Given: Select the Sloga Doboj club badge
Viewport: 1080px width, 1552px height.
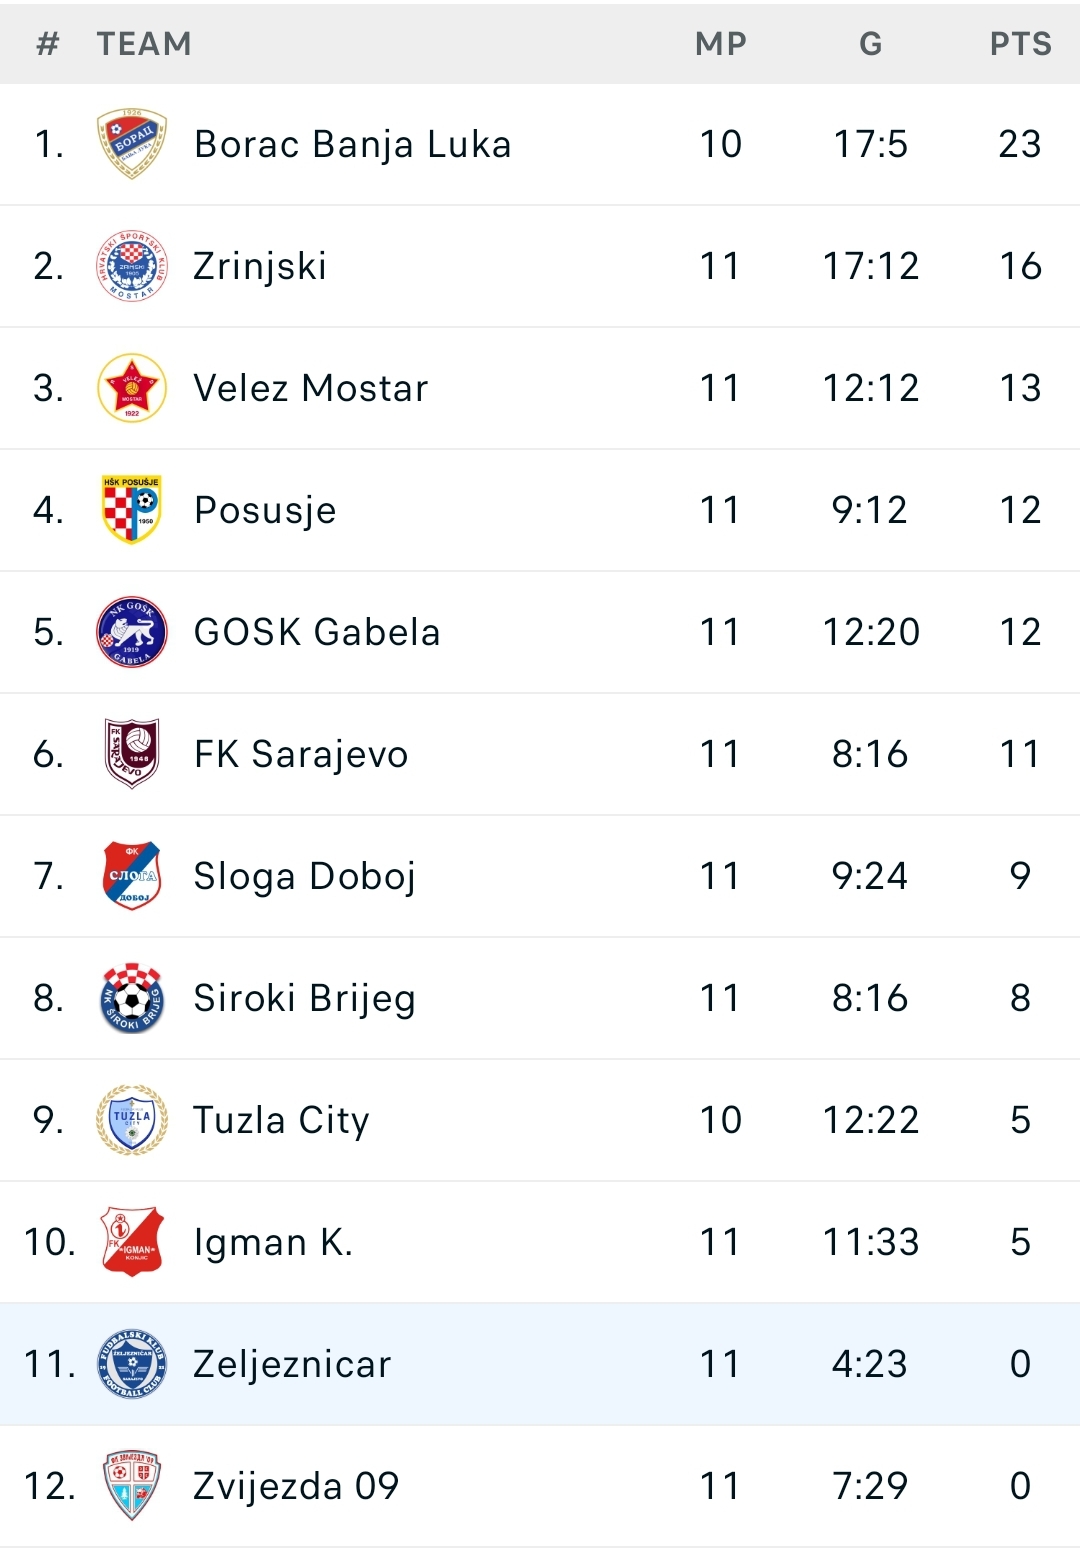Looking at the screenshot, I should coord(132,876).
